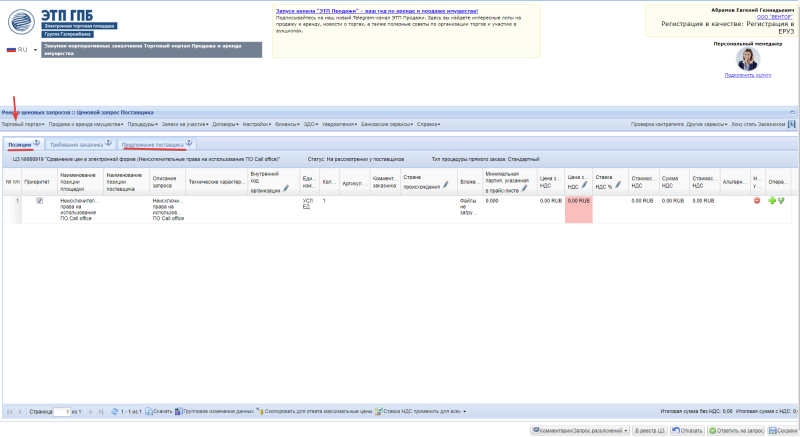
Task: Click Техническое характер... column header
Action: click(x=217, y=182)
